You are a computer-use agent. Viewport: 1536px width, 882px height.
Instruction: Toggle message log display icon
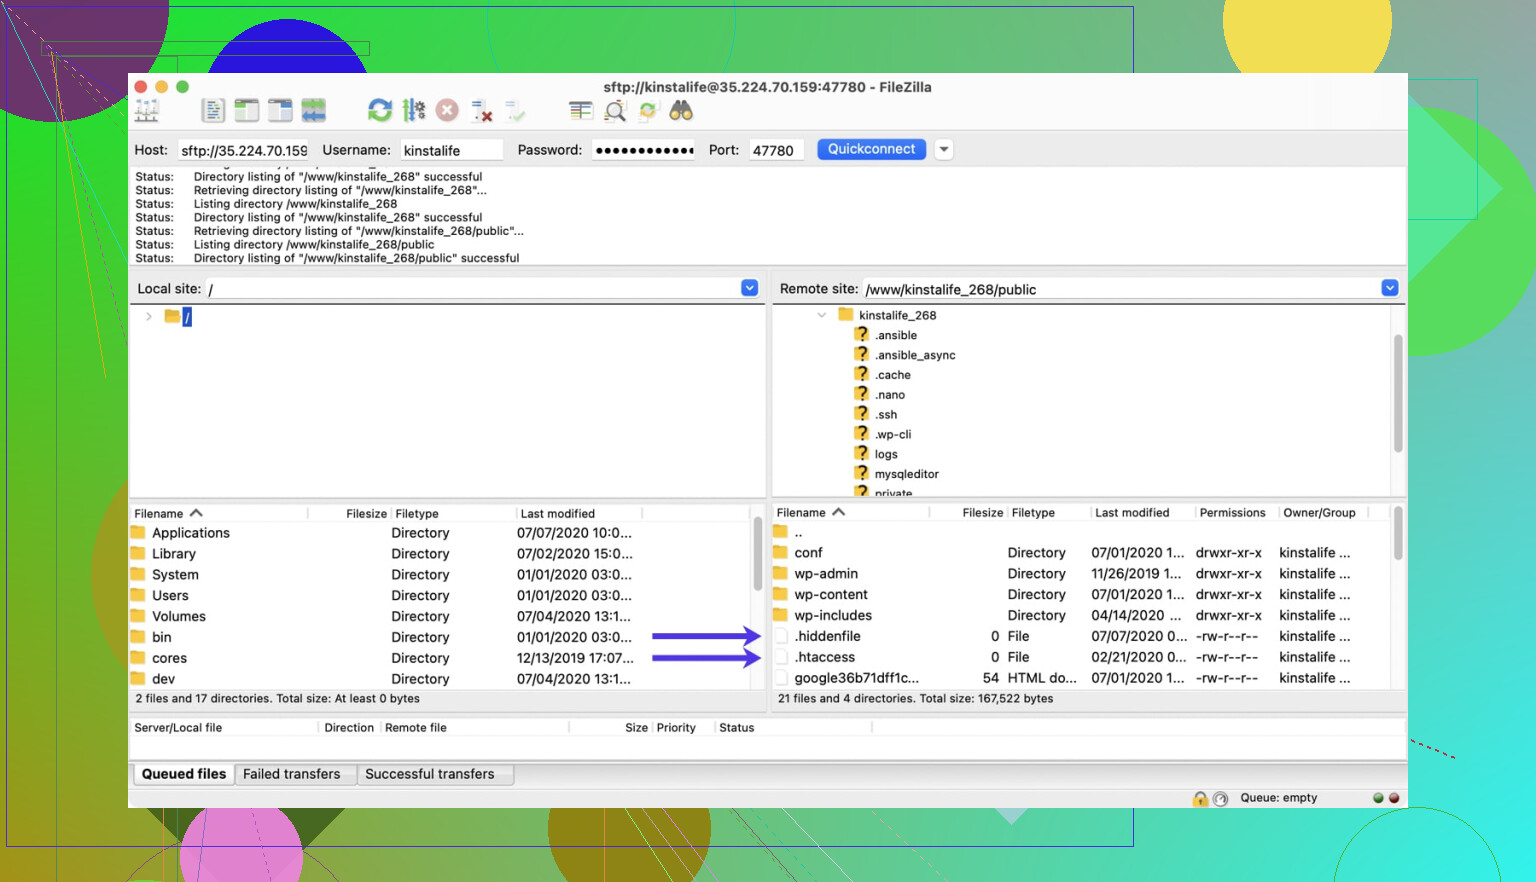(x=213, y=111)
